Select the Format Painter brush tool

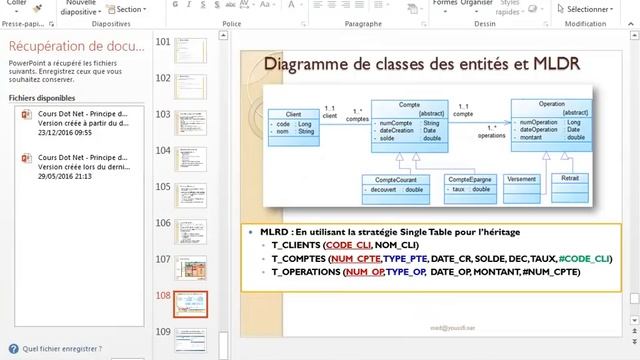pos(38,8)
